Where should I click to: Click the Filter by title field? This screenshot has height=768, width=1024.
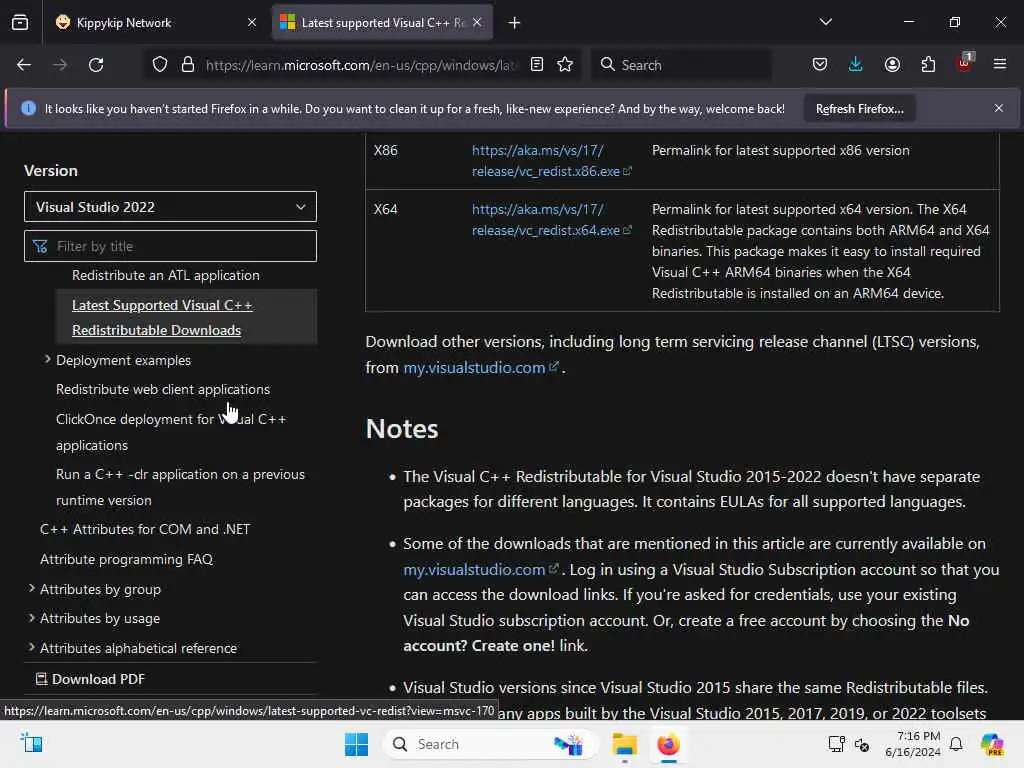coord(170,246)
